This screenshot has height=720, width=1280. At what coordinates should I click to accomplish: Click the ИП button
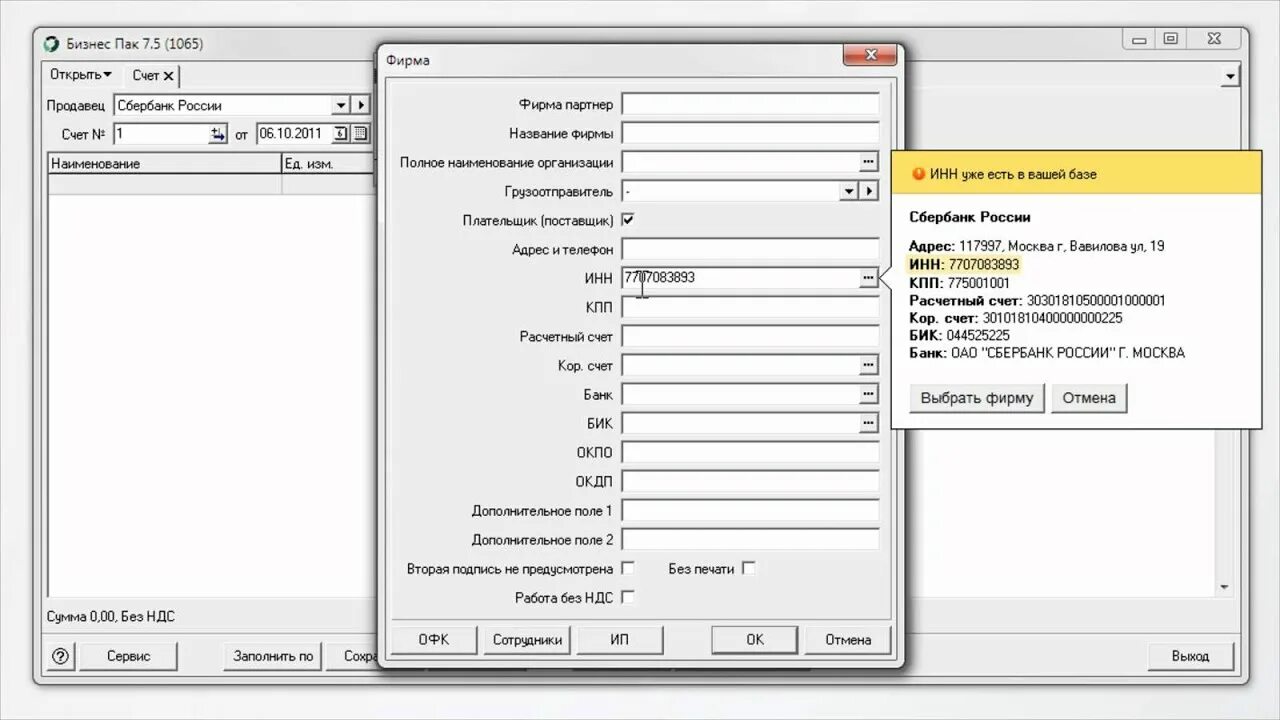coord(620,640)
